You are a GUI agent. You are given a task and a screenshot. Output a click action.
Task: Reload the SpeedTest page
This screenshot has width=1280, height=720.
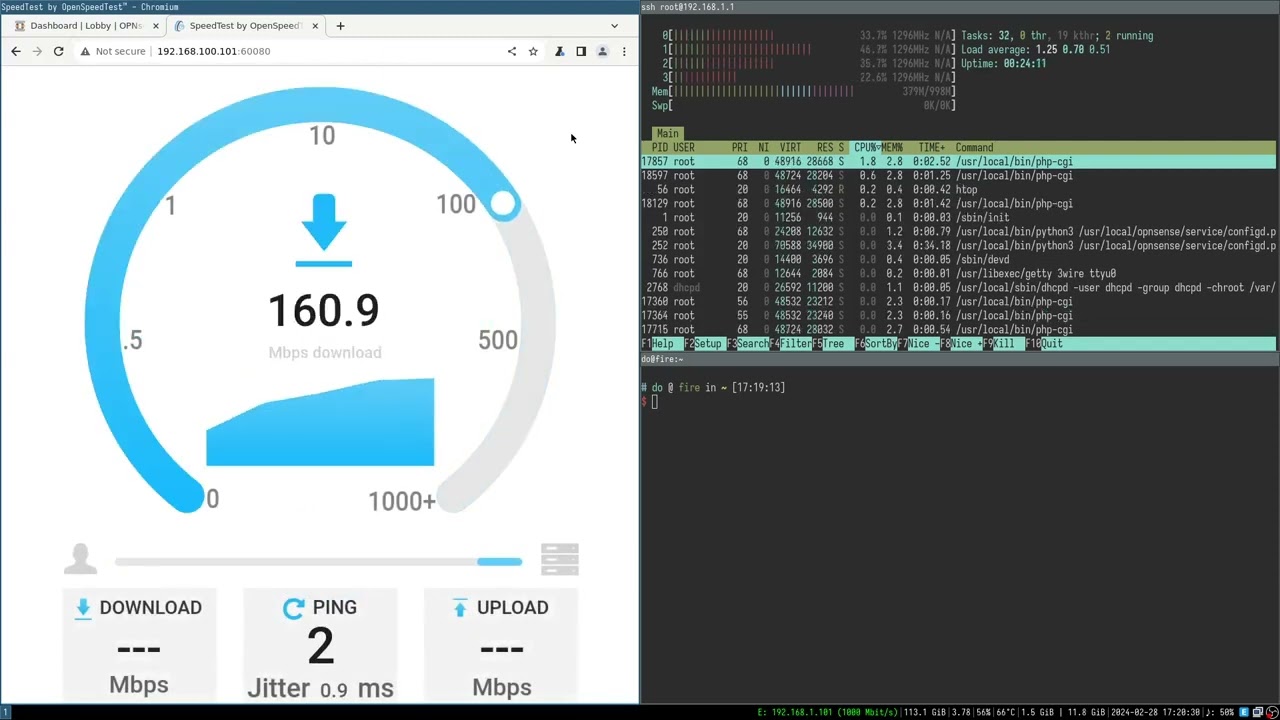[58, 51]
